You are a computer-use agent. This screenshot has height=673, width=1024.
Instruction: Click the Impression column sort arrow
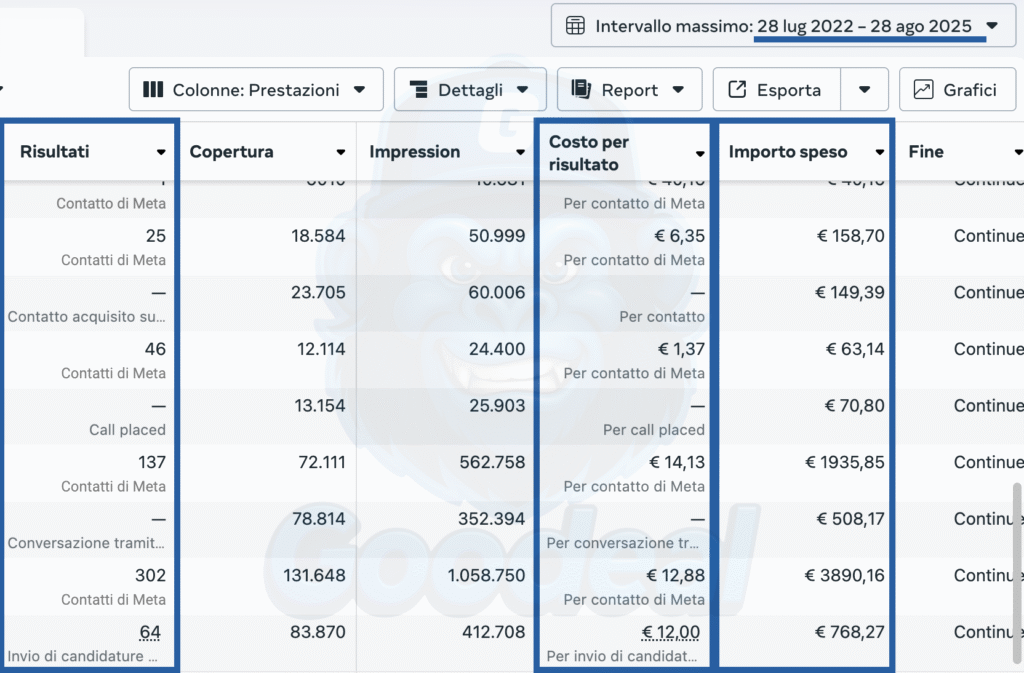pyautogui.click(x=520, y=153)
